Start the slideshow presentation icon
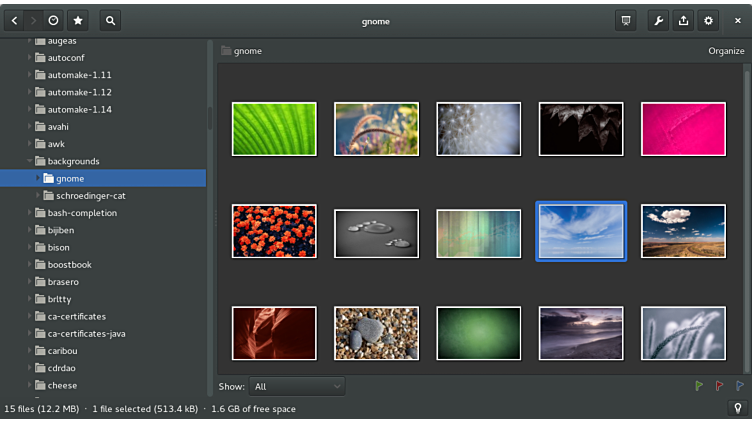Image resolution: width=752 pixels, height=423 pixels. pyautogui.click(x=626, y=20)
